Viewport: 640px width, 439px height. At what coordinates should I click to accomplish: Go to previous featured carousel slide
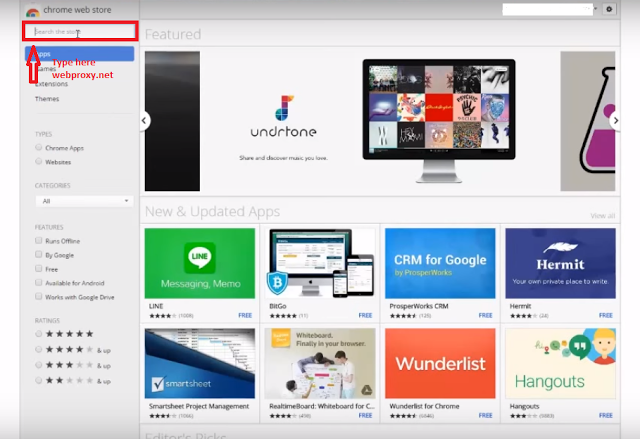coord(144,120)
